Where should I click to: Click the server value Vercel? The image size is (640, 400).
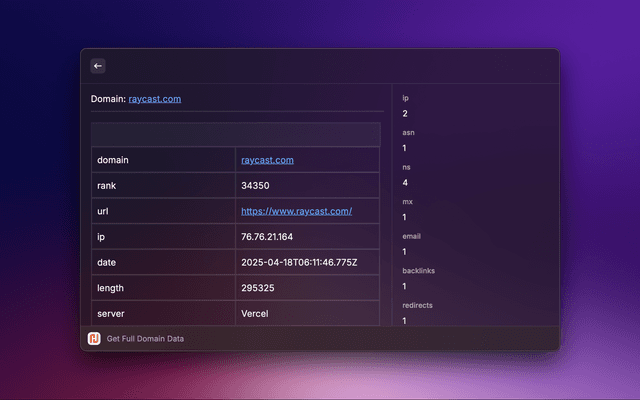[x=255, y=313]
